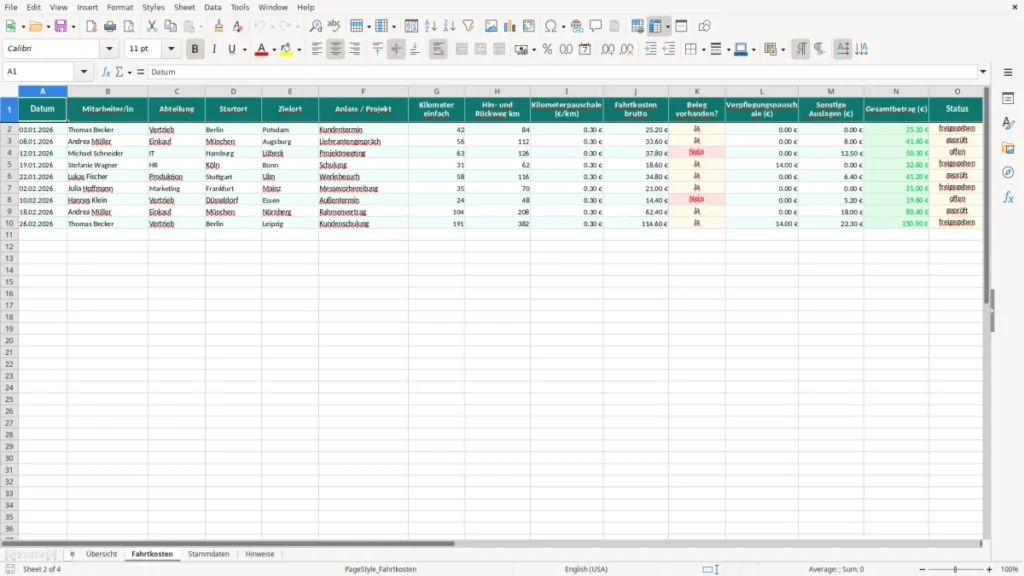Apply red font color swatch
The width and height of the screenshot is (1024, 576).
click(x=261, y=49)
